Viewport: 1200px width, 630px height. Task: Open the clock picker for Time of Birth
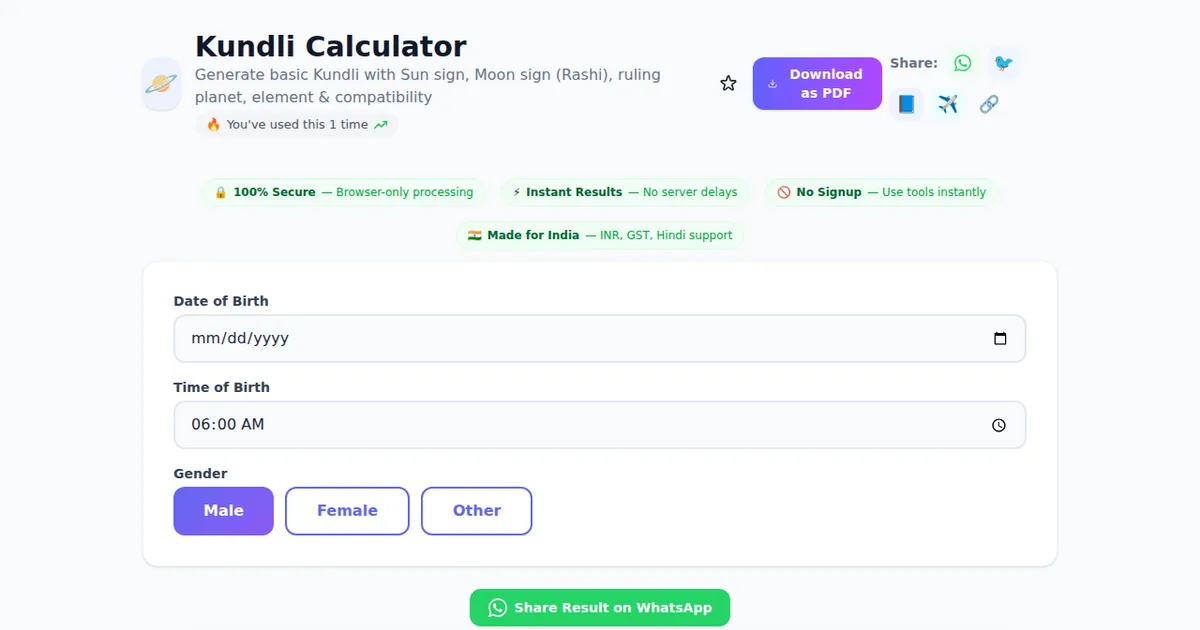click(999, 425)
